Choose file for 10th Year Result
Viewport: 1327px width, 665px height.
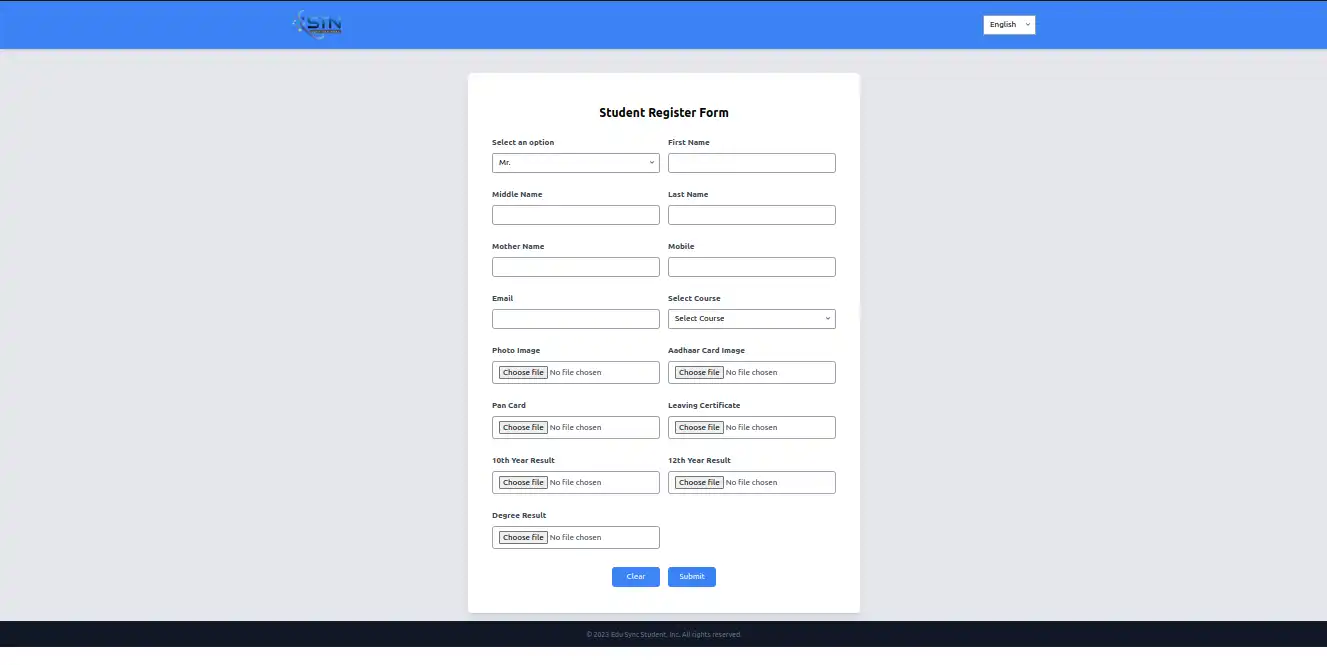[x=523, y=482]
